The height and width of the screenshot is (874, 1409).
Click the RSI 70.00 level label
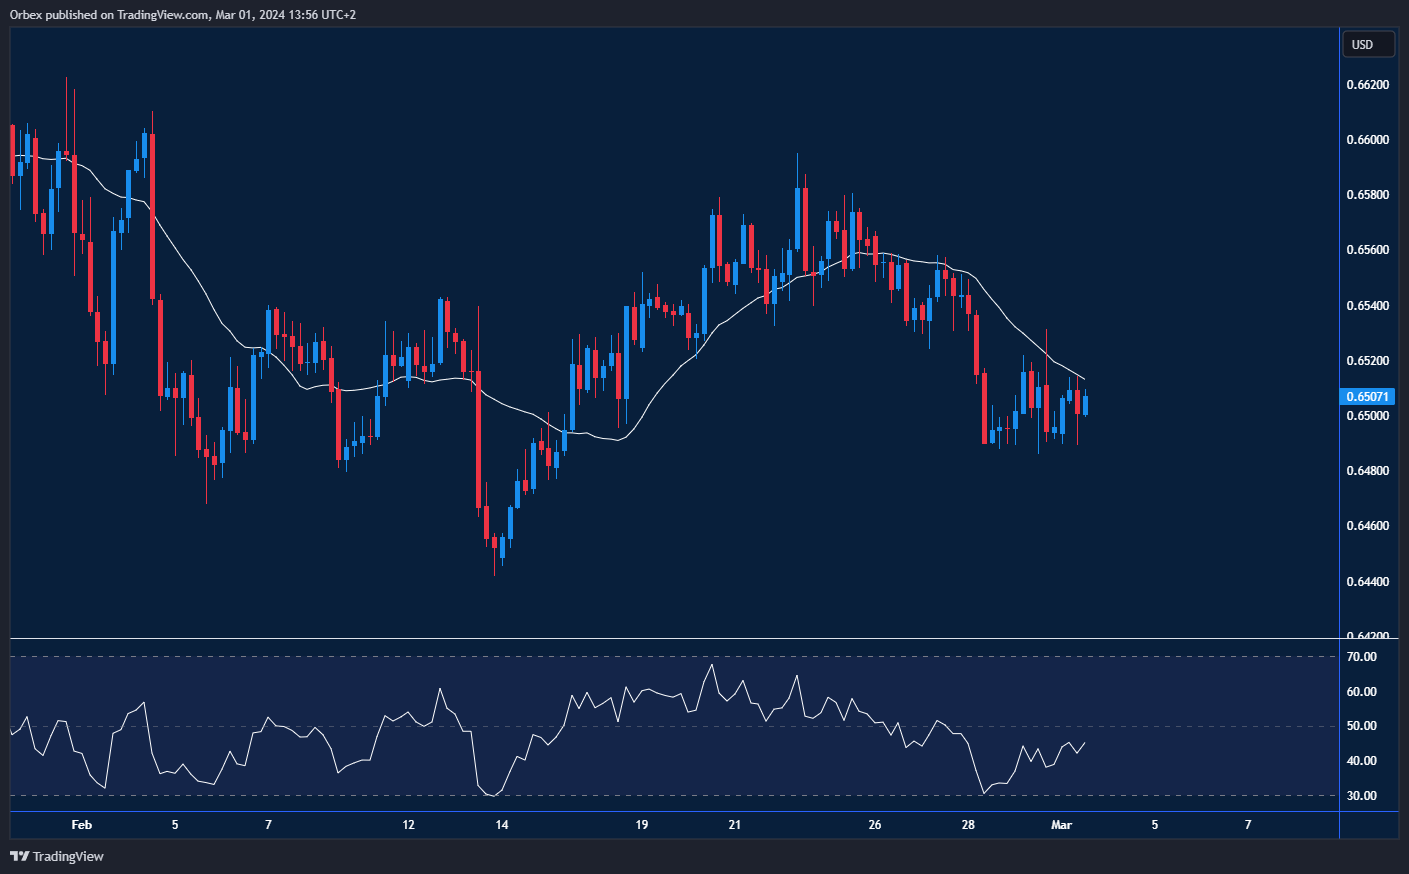(x=1361, y=657)
